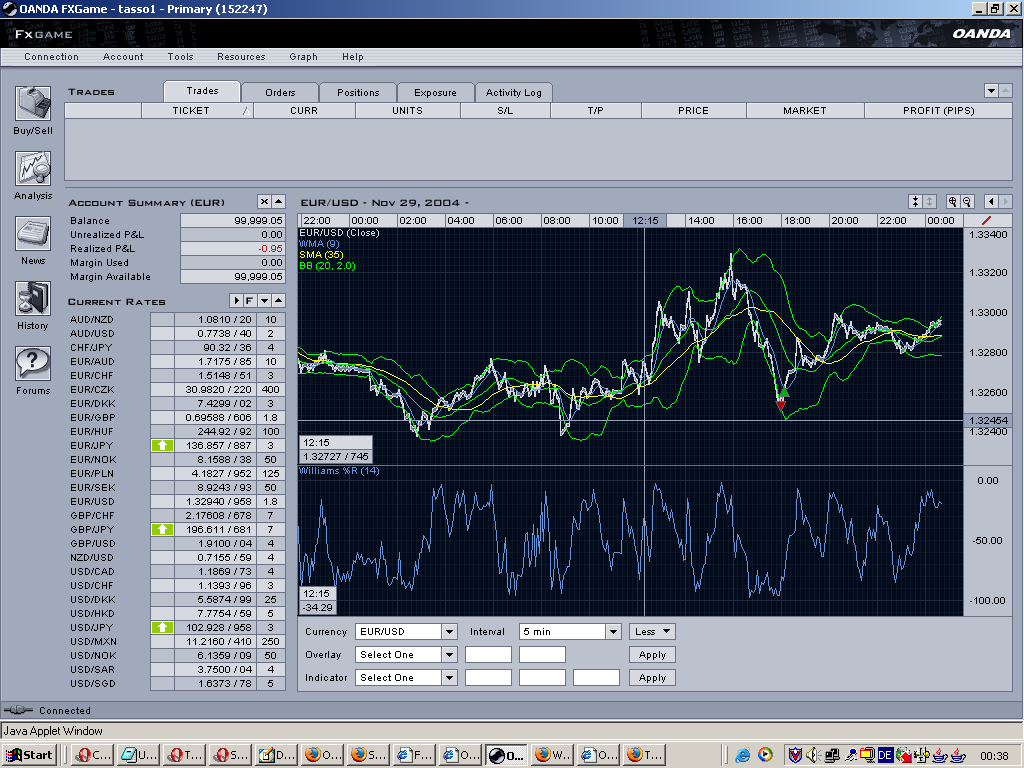Expand the Indicator Select One dropdown
Screen dimensions: 1024x768
click(x=449, y=678)
